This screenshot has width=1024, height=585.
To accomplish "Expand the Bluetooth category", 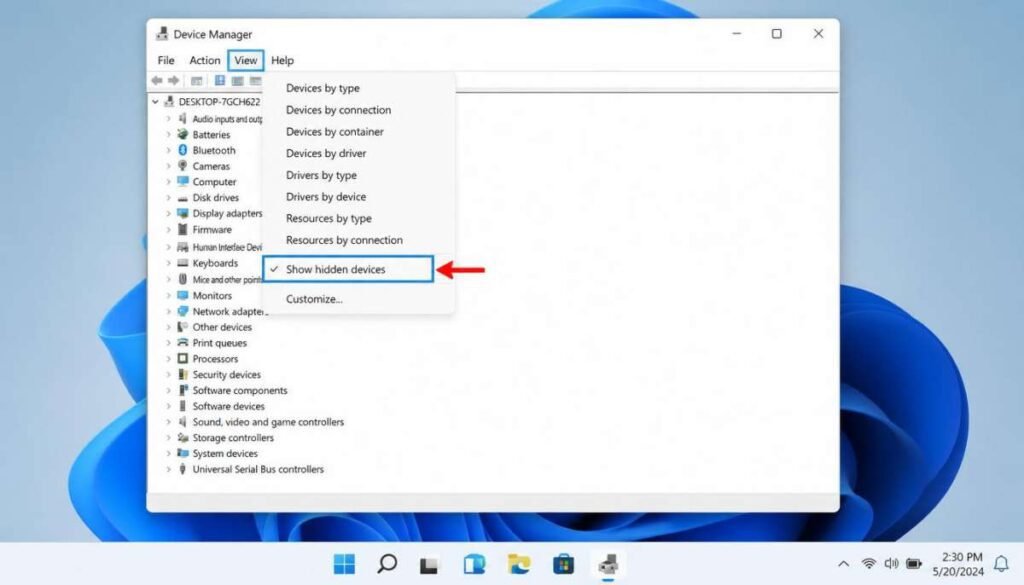I will click(168, 150).
